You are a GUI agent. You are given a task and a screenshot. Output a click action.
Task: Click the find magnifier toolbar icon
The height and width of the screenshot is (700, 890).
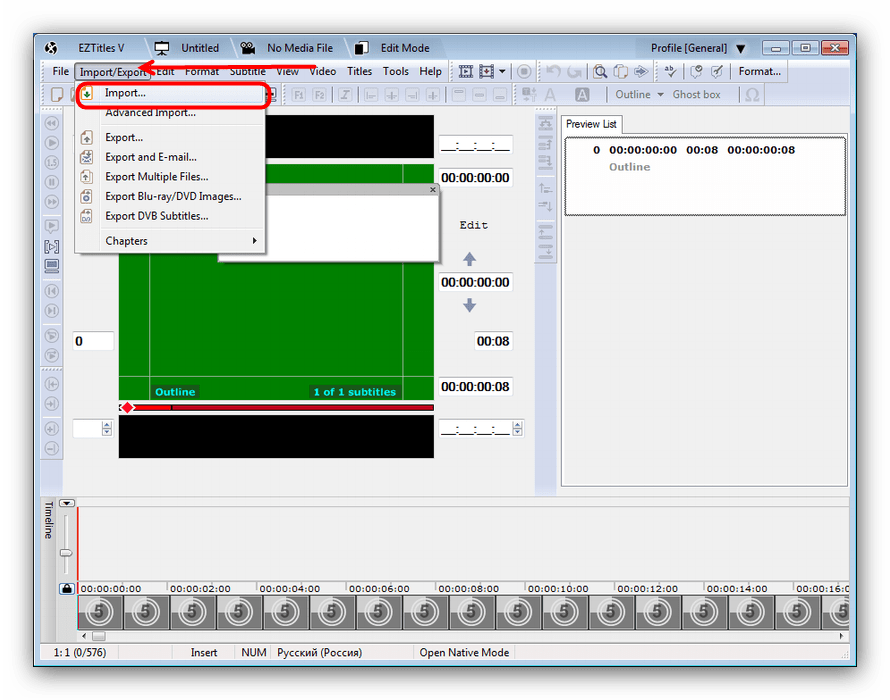point(600,71)
